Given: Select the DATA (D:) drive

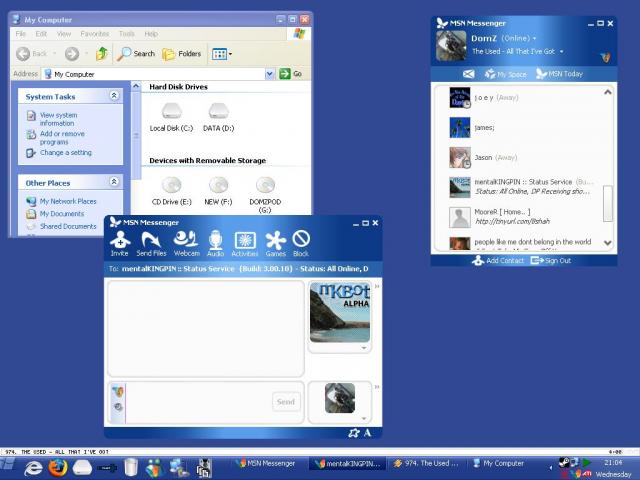Looking at the screenshot, I should (x=218, y=117).
